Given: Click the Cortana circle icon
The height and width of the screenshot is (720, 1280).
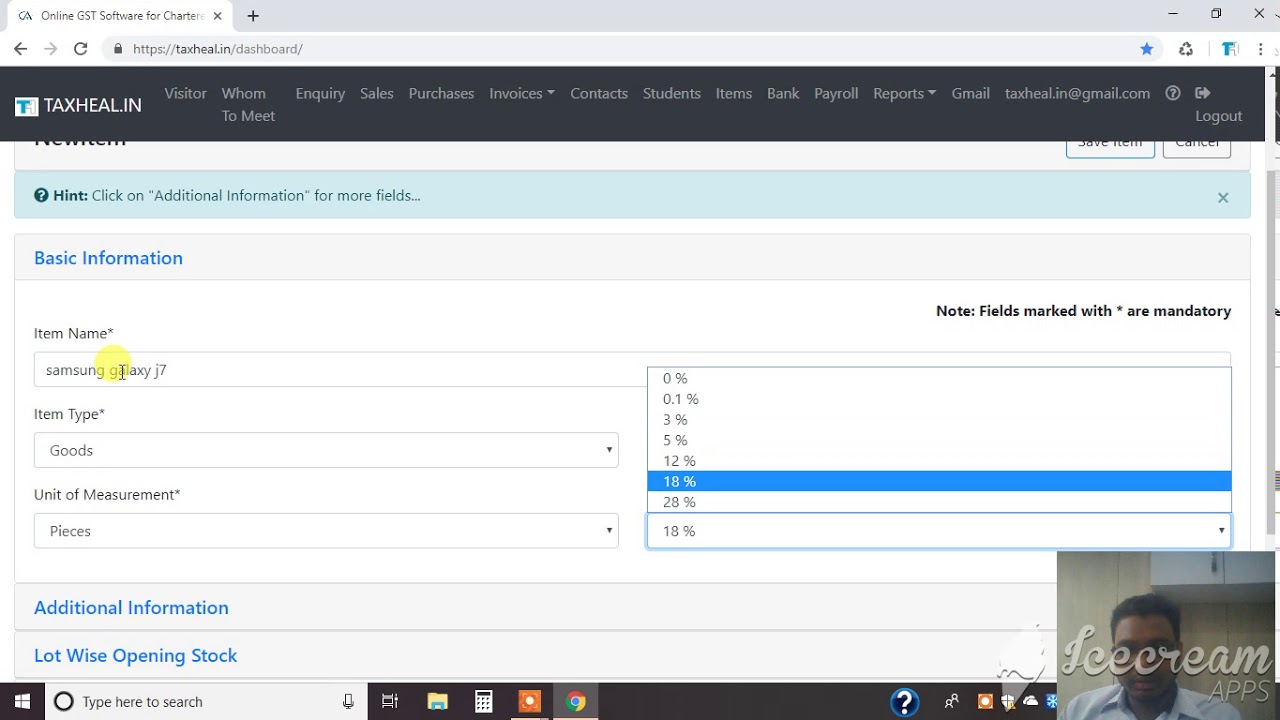Looking at the screenshot, I should 64,701.
